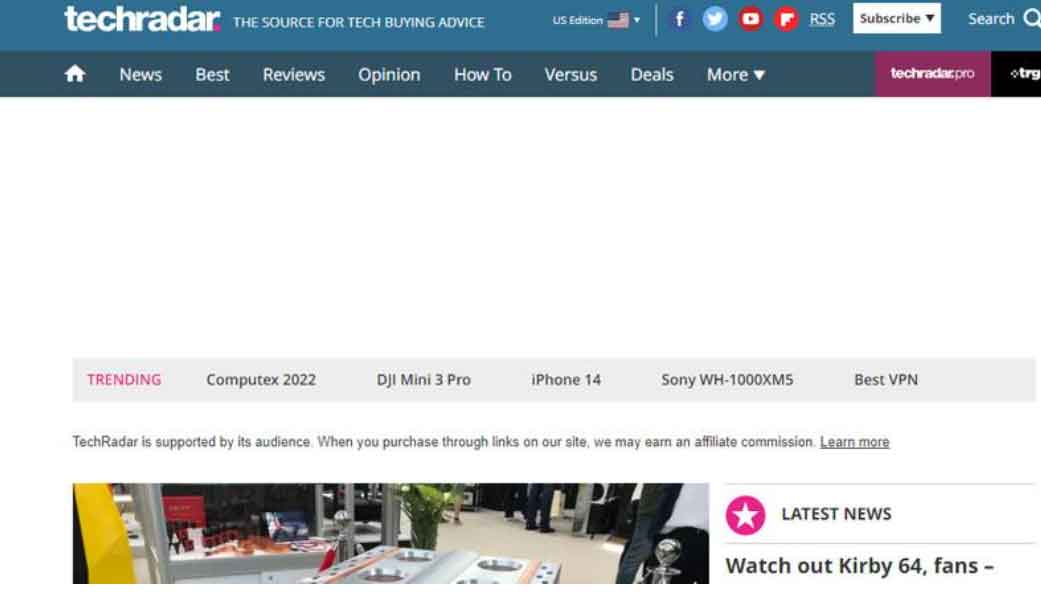Open TechRadar's Facebook page icon

tap(680, 19)
